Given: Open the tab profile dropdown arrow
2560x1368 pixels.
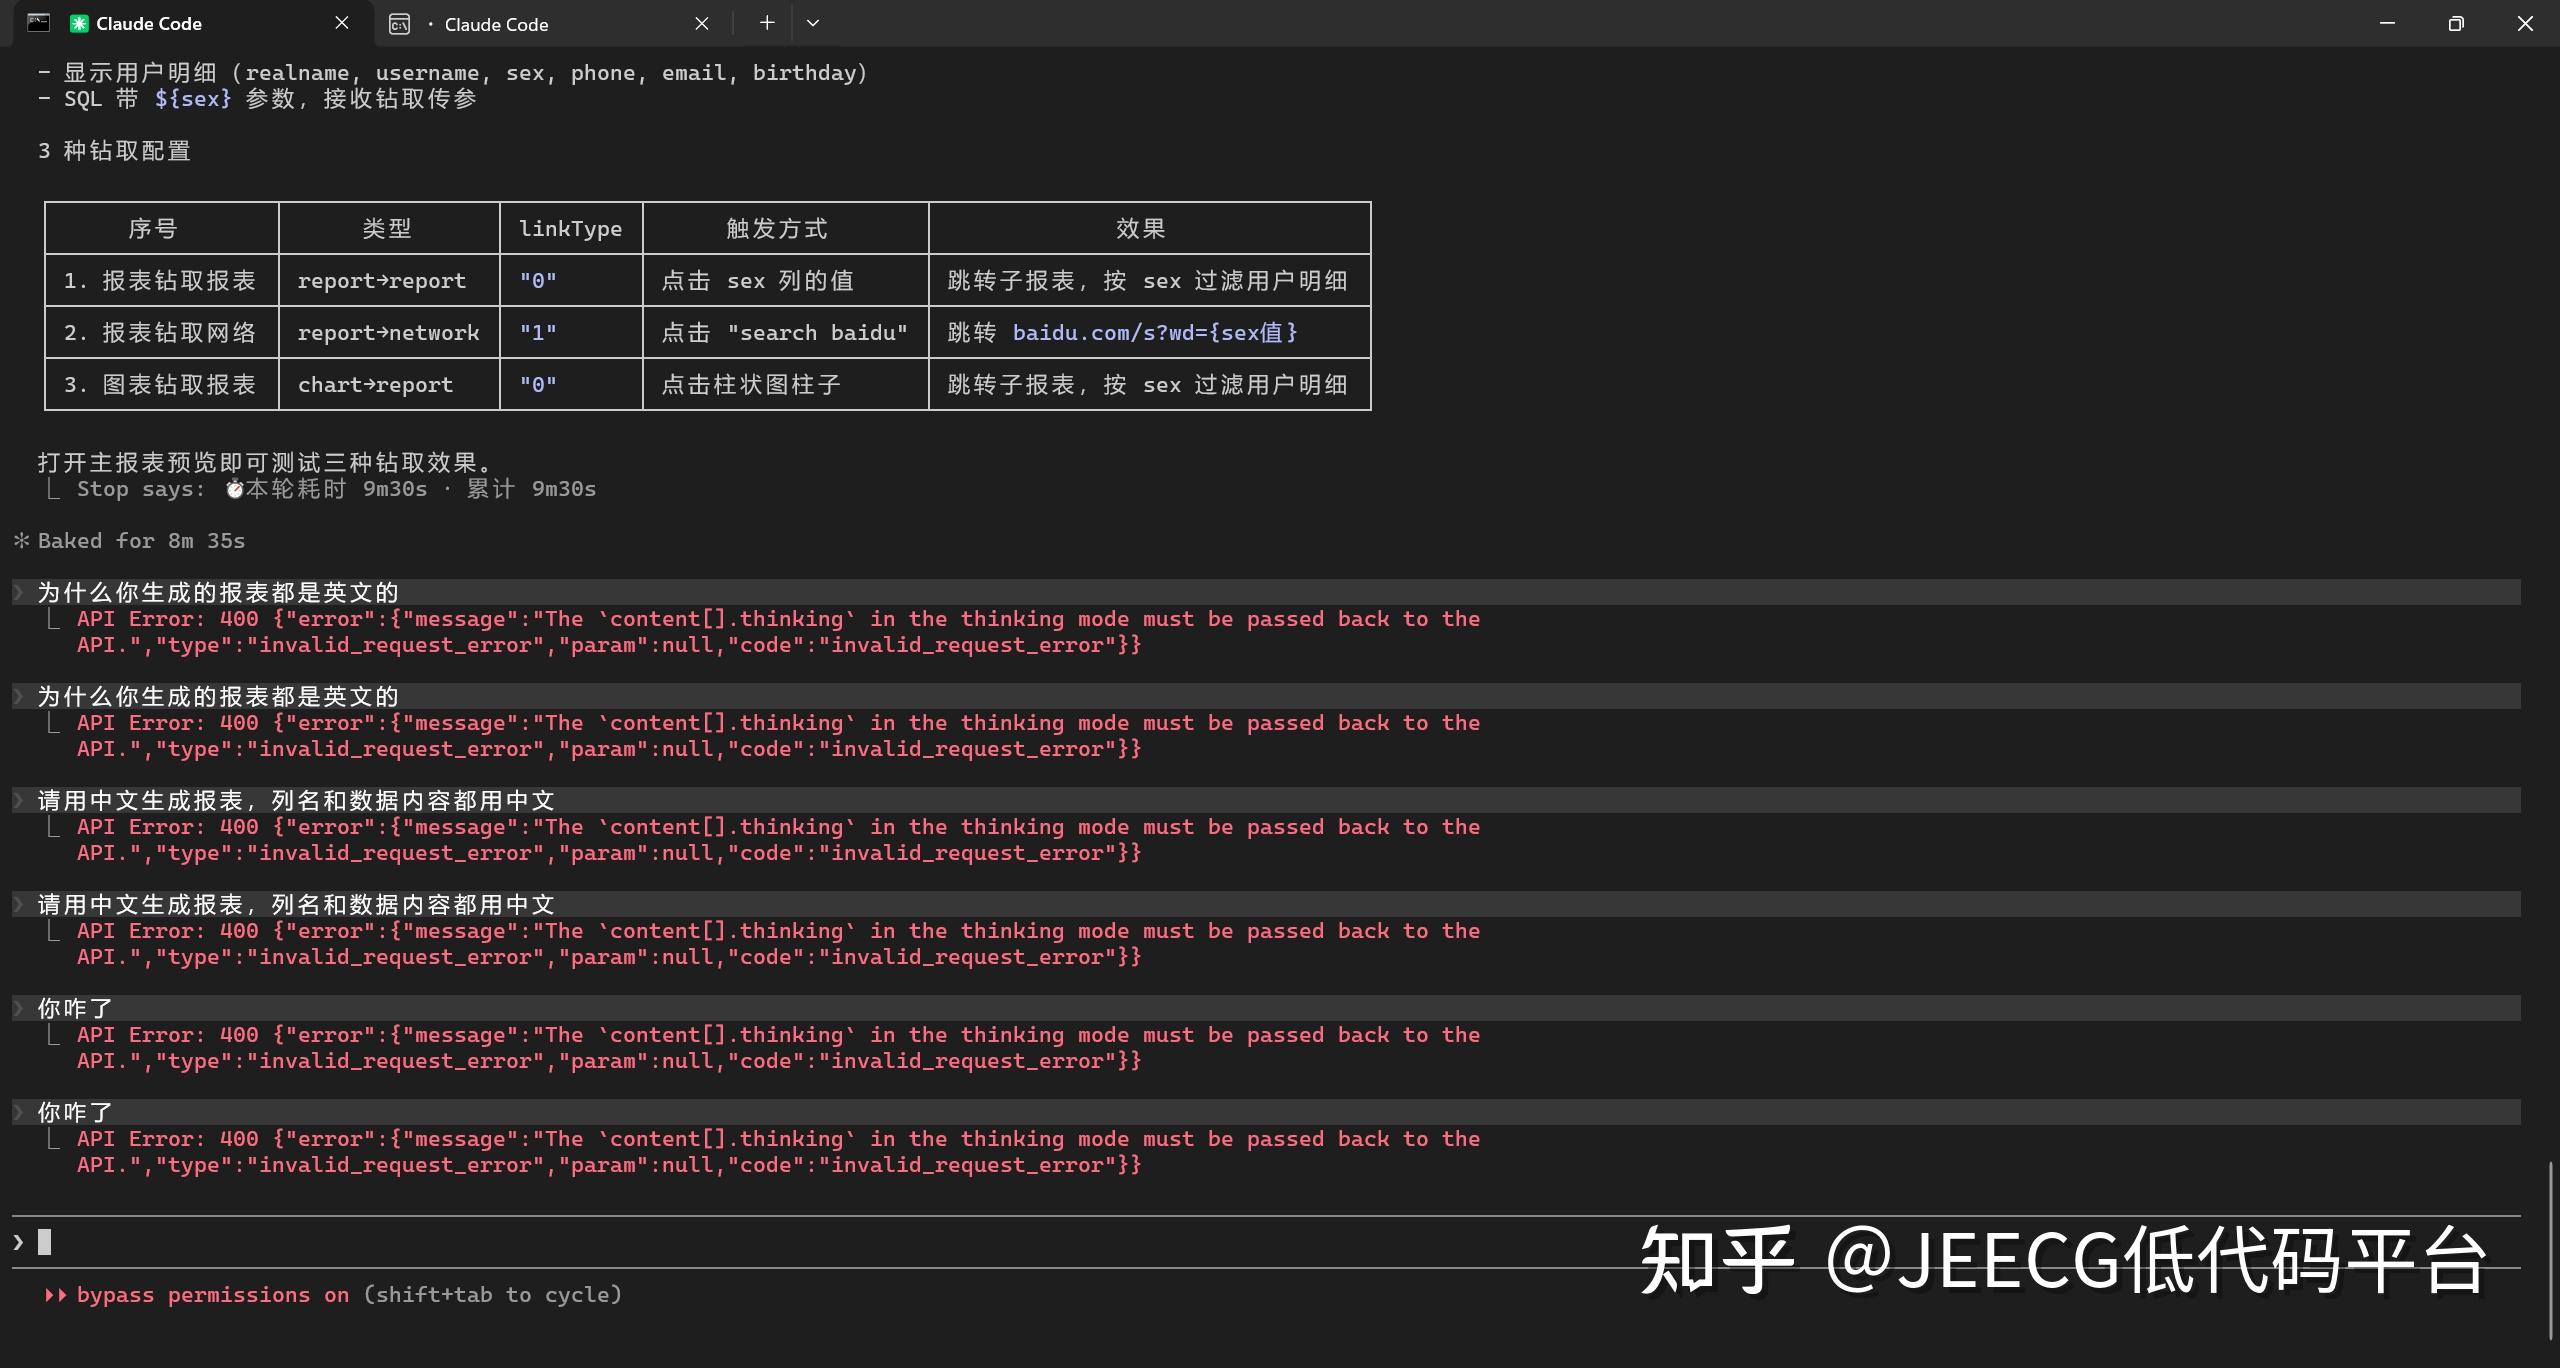Looking at the screenshot, I should tap(813, 23).
